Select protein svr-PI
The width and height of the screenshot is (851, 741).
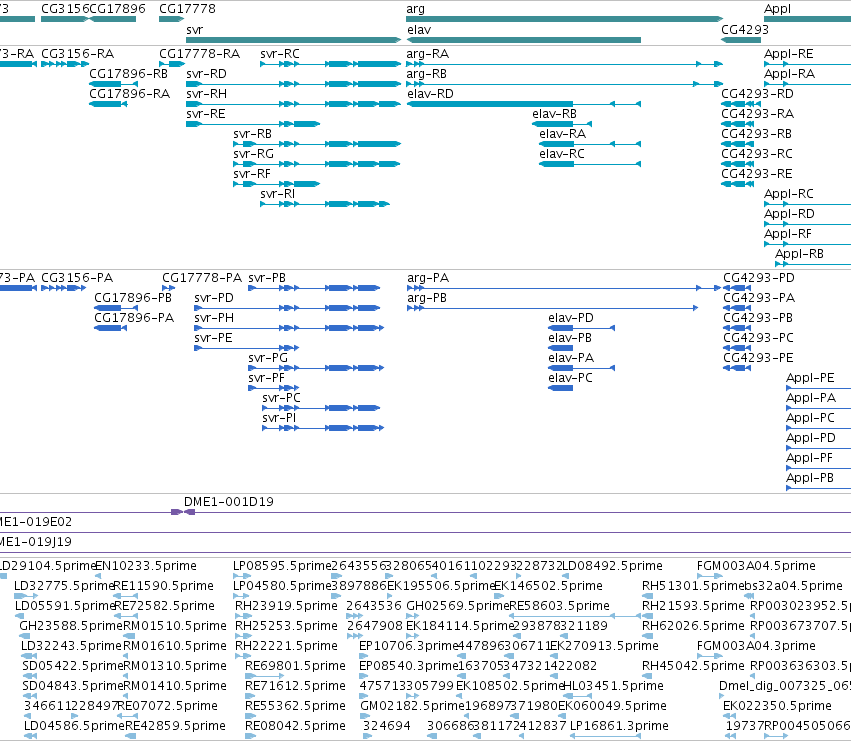click(x=323, y=428)
